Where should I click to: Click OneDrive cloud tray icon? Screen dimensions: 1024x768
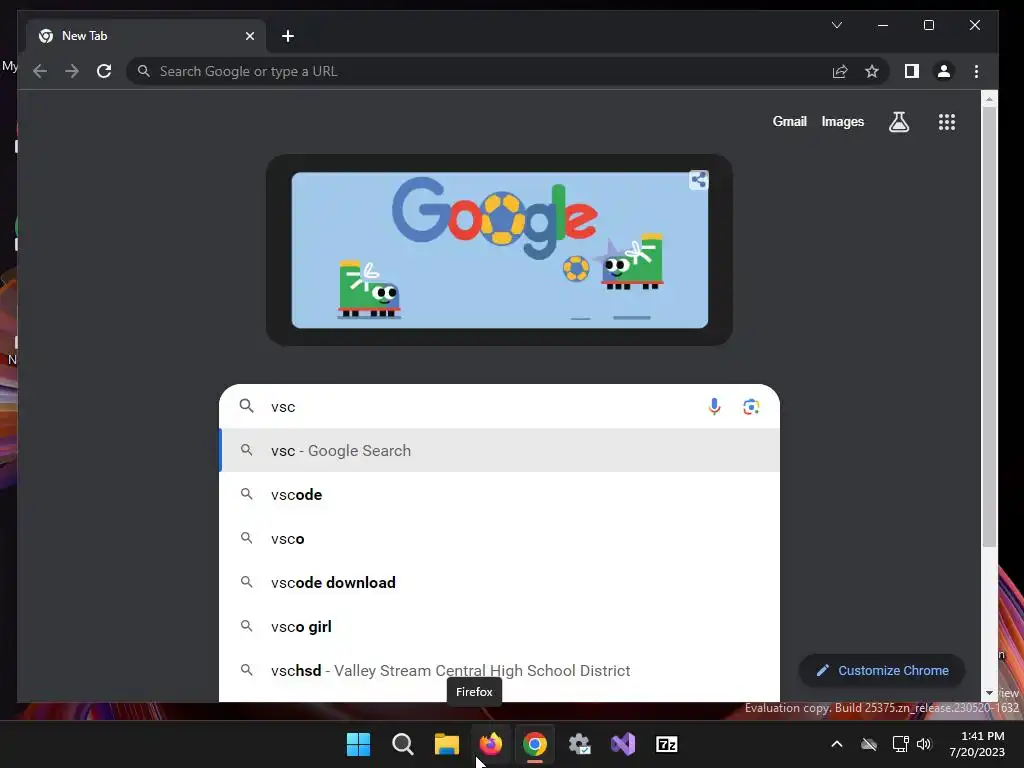pos(869,744)
